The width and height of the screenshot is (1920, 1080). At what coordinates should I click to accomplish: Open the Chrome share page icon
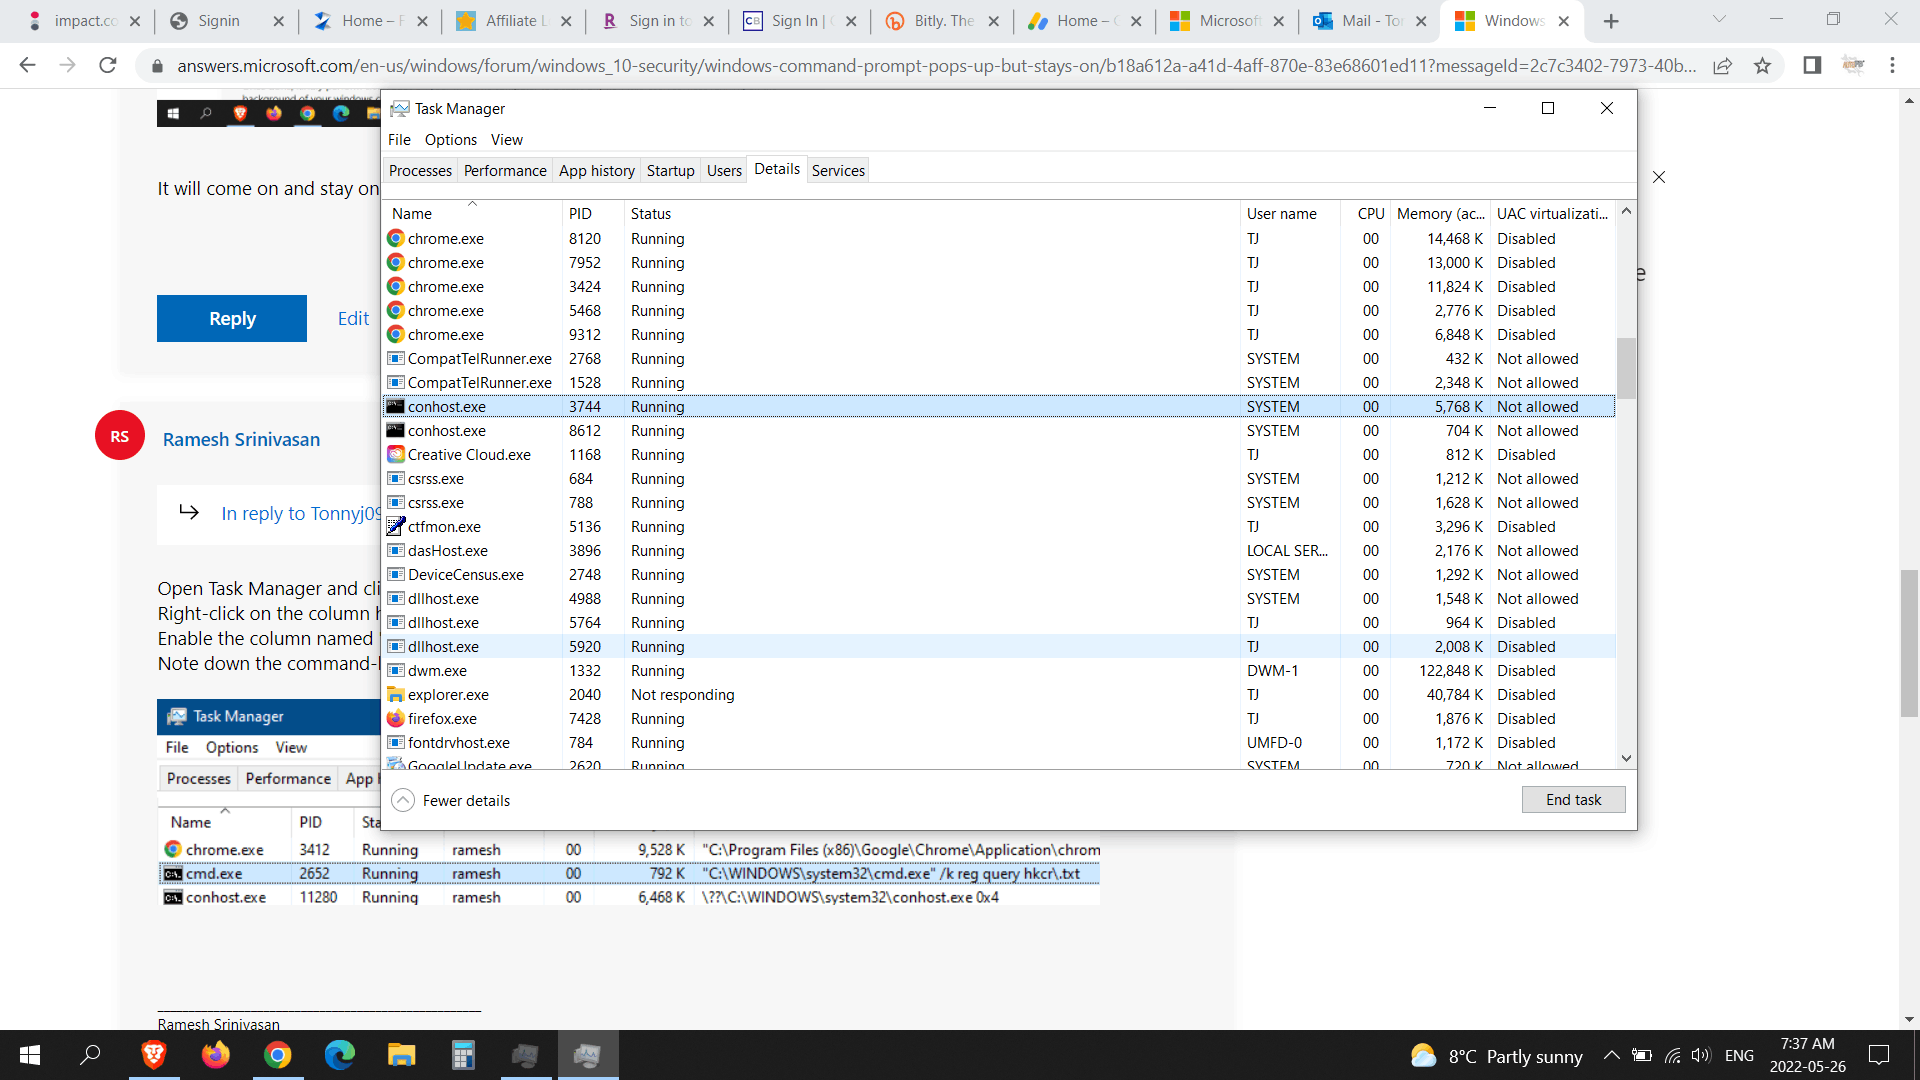[1722, 66]
